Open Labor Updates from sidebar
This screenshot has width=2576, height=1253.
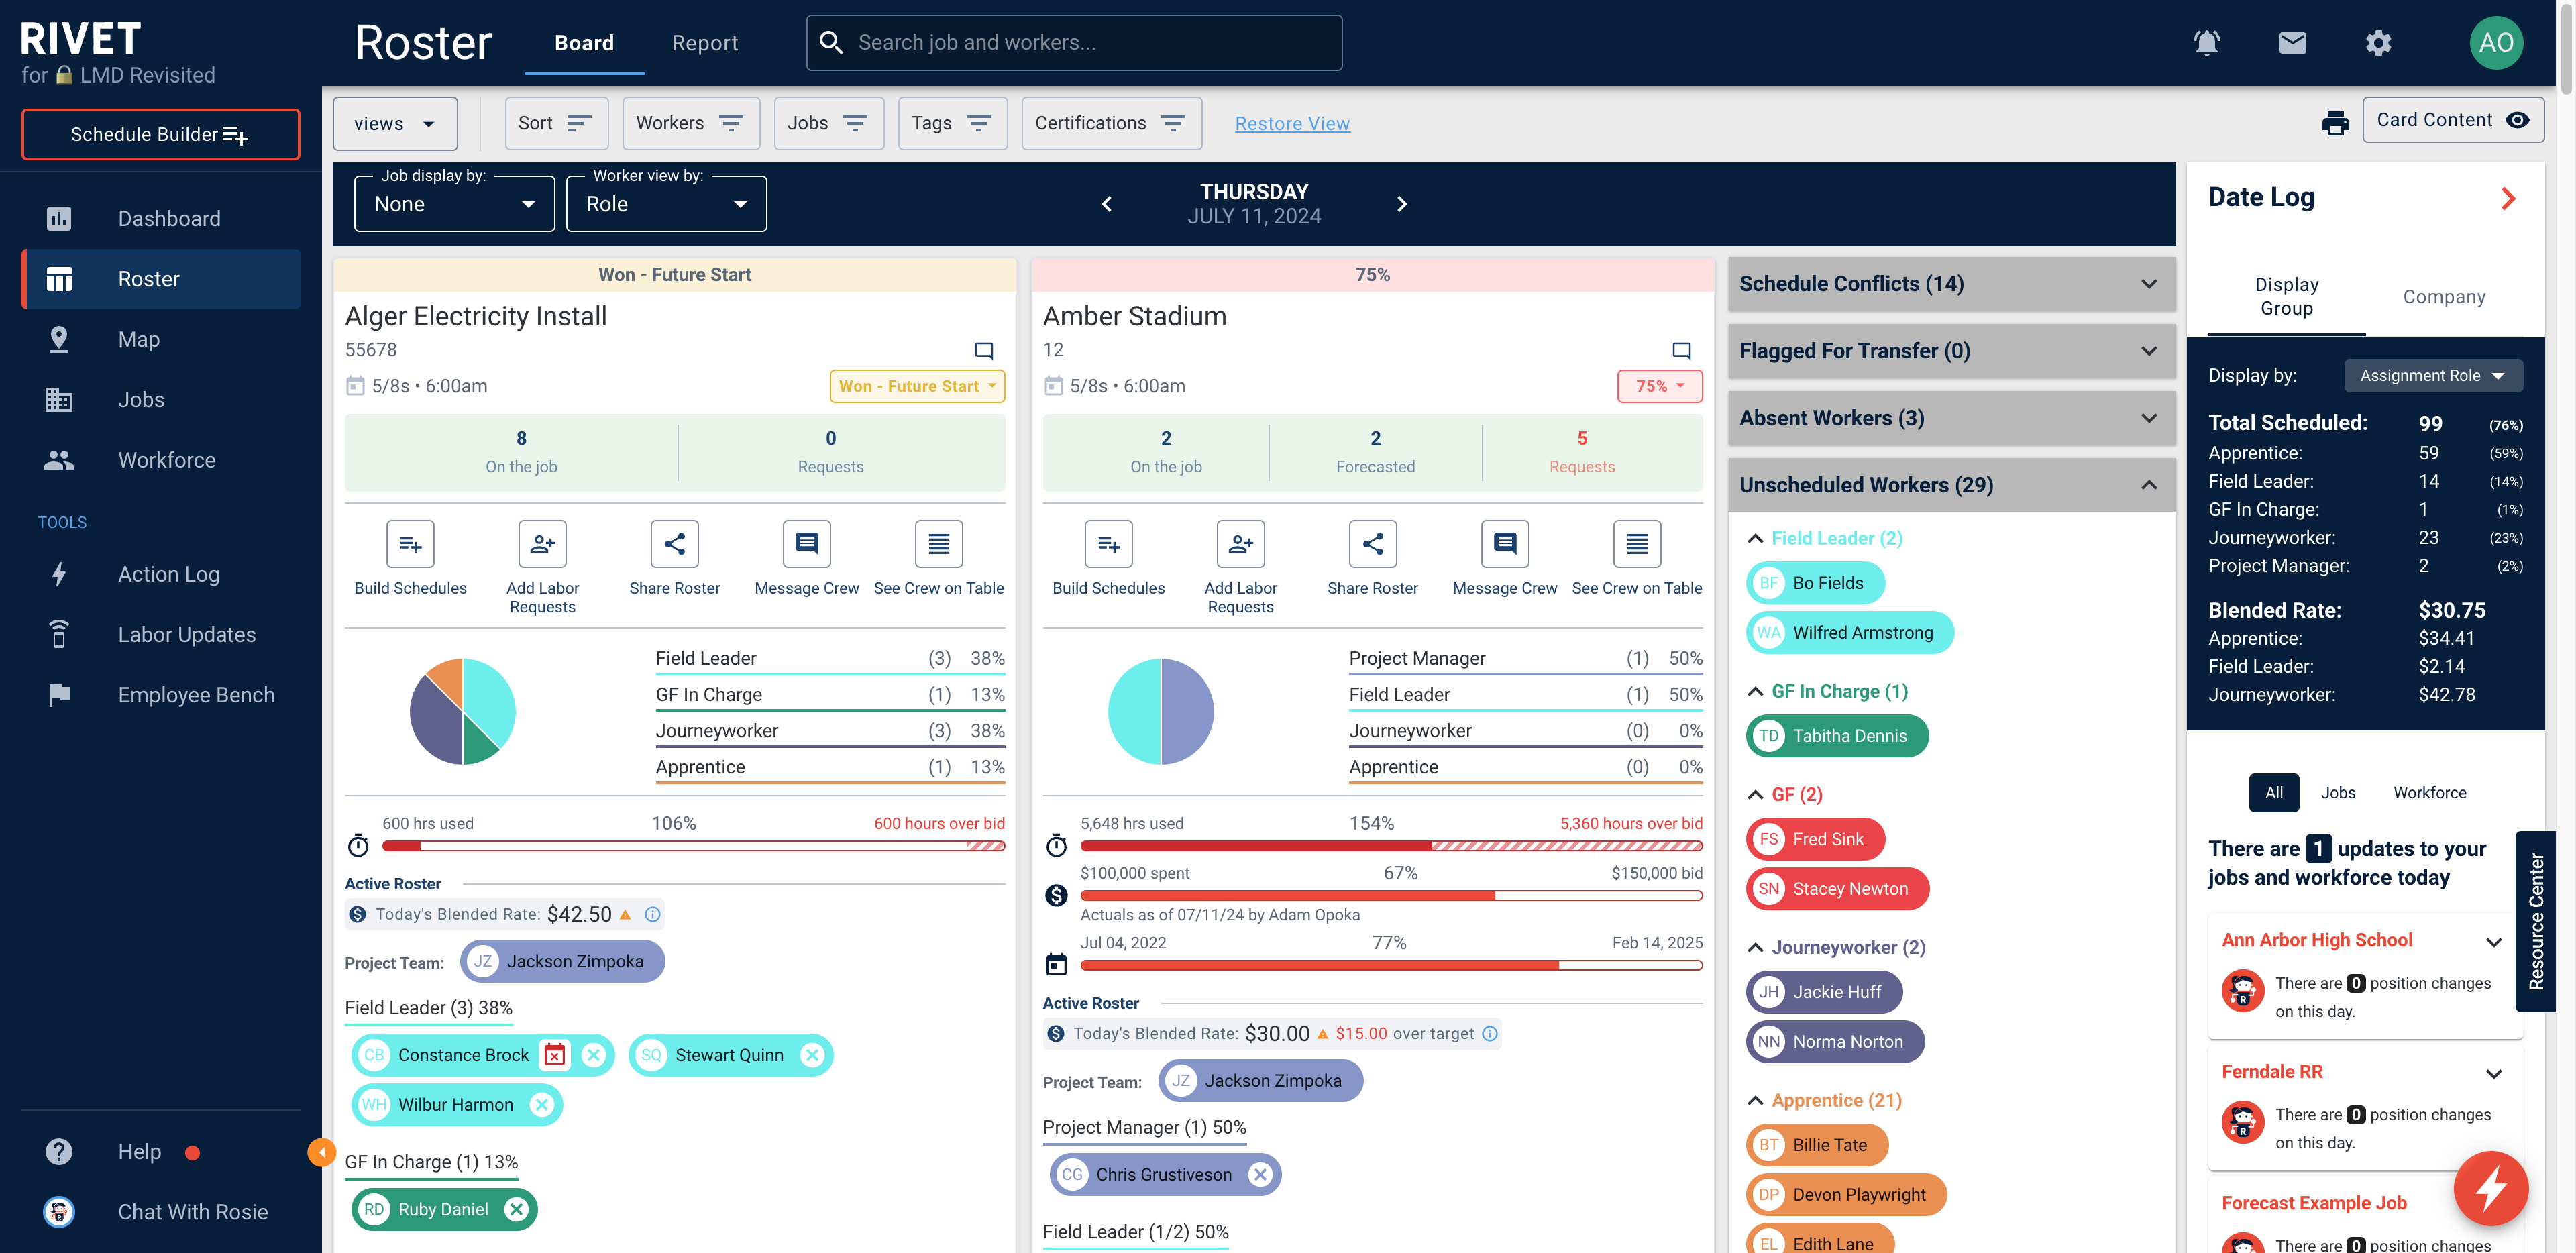tap(160, 634)
